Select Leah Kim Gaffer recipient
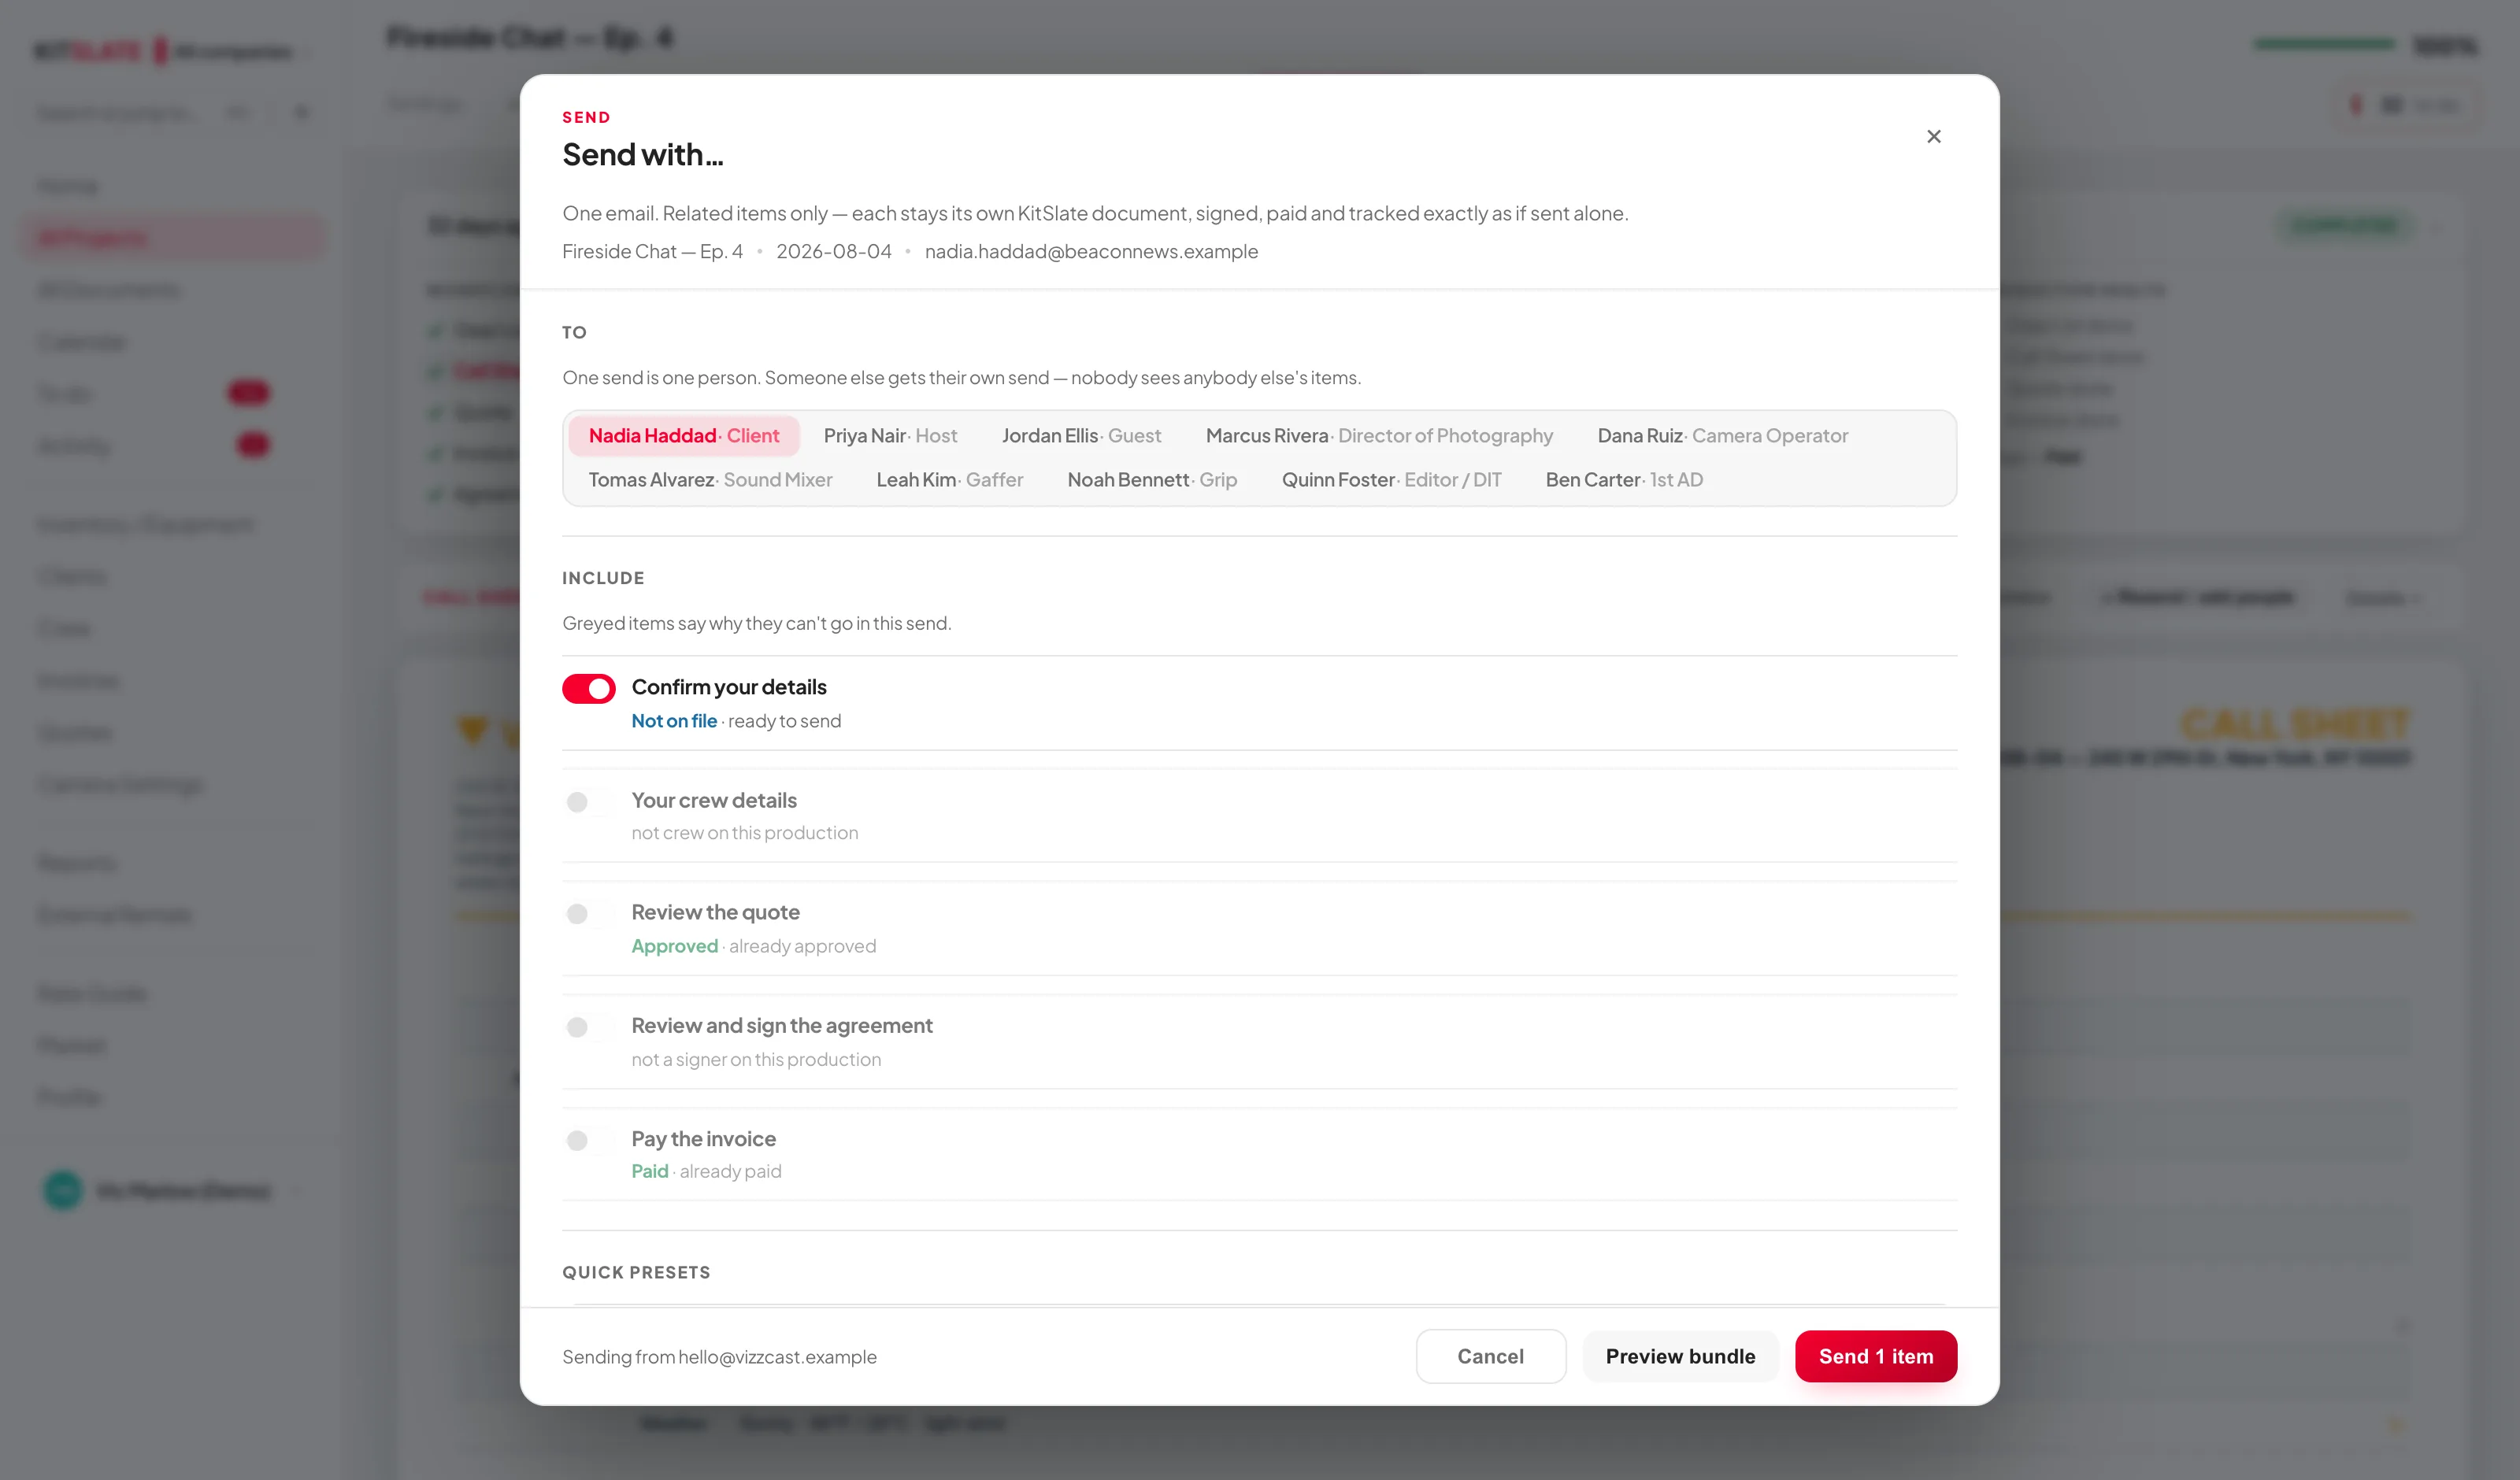Screen dimensions: 2520x1480 (x=949, y=480)
